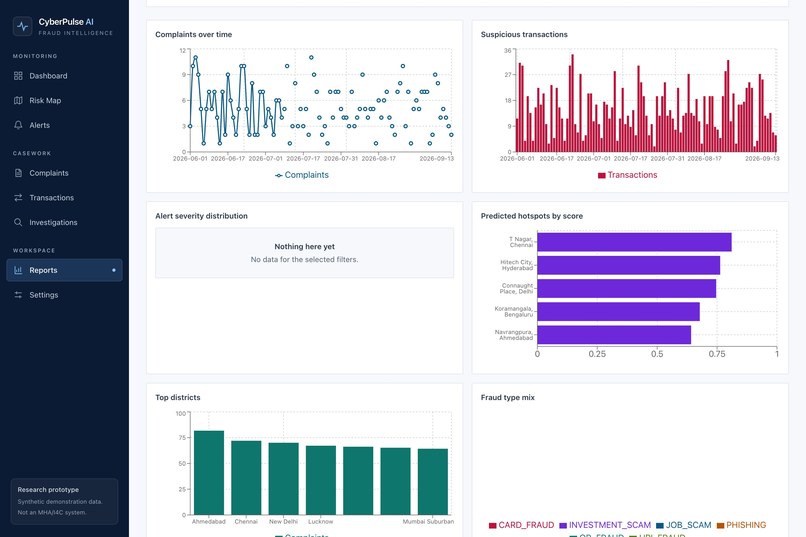Click the 2026-06-01 label on transactions chart

[517, 158]
